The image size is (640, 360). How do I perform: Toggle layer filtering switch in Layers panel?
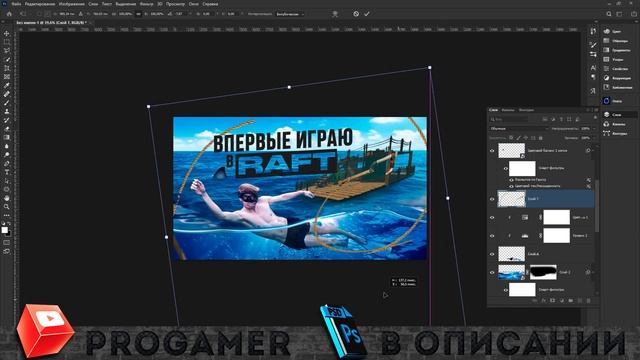click(595, 118)
